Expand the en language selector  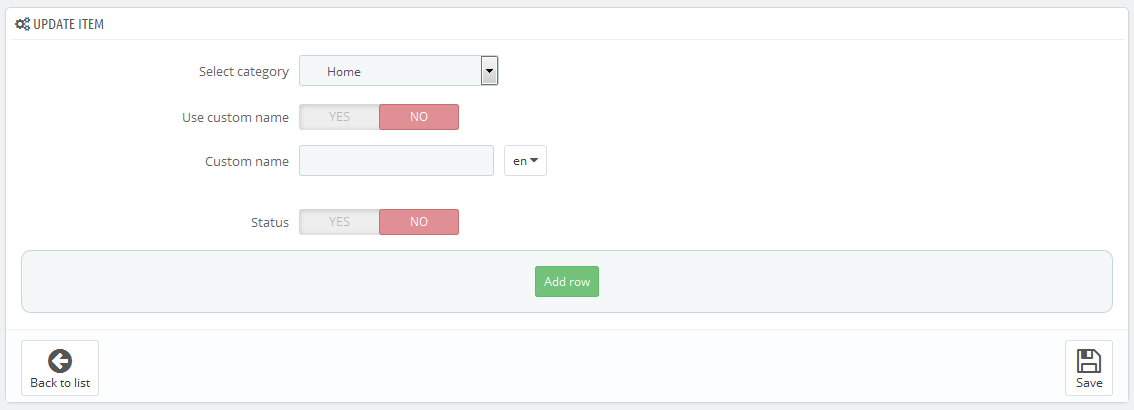point(525,161)
